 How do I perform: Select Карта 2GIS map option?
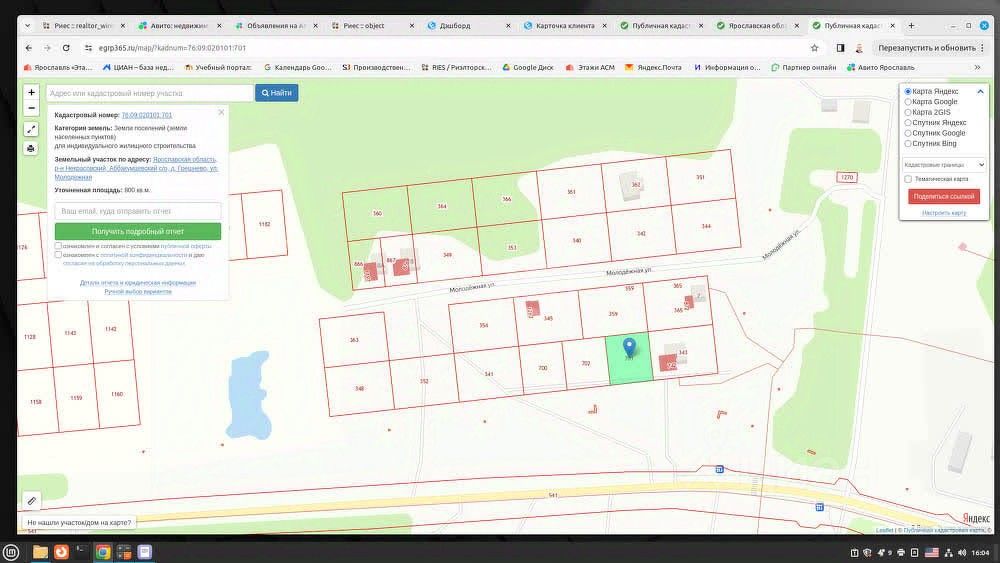908,112
